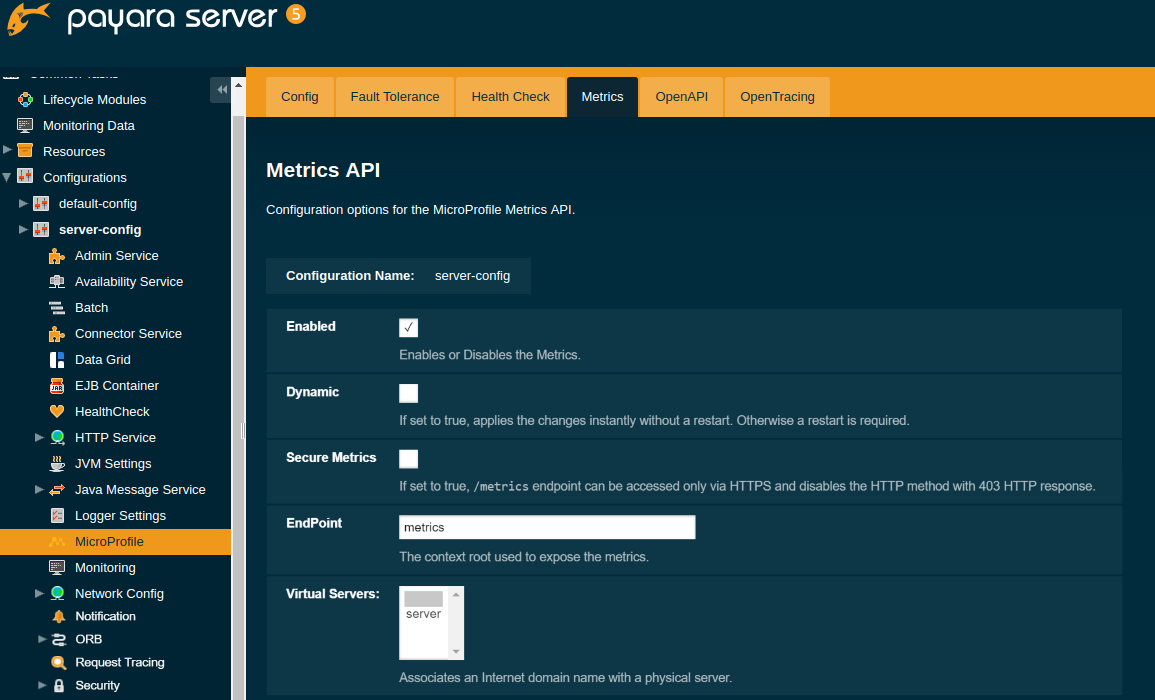The image size is (1155, 700).
Task: Click the Monitoring Data icon
Action: [x=25, y=125]
